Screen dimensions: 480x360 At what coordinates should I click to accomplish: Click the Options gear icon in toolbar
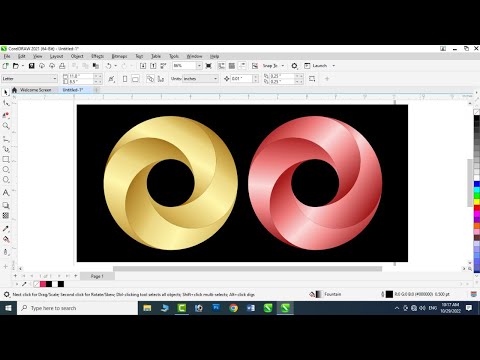(294, 66)
